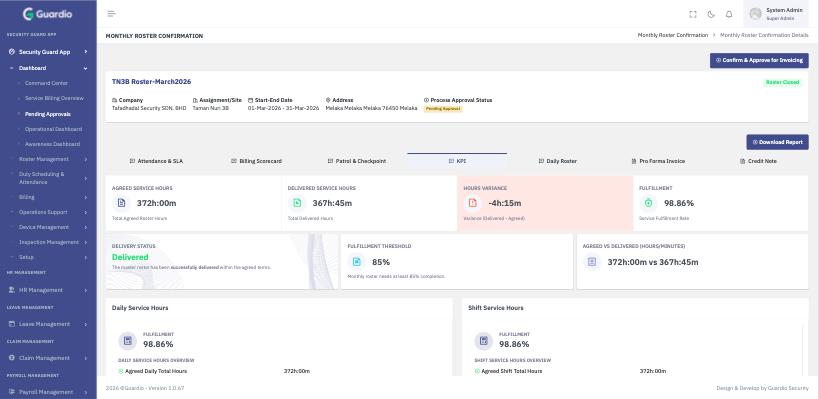Click the Address location pin icon
This screenshot has width=819, height=399.
328,100
